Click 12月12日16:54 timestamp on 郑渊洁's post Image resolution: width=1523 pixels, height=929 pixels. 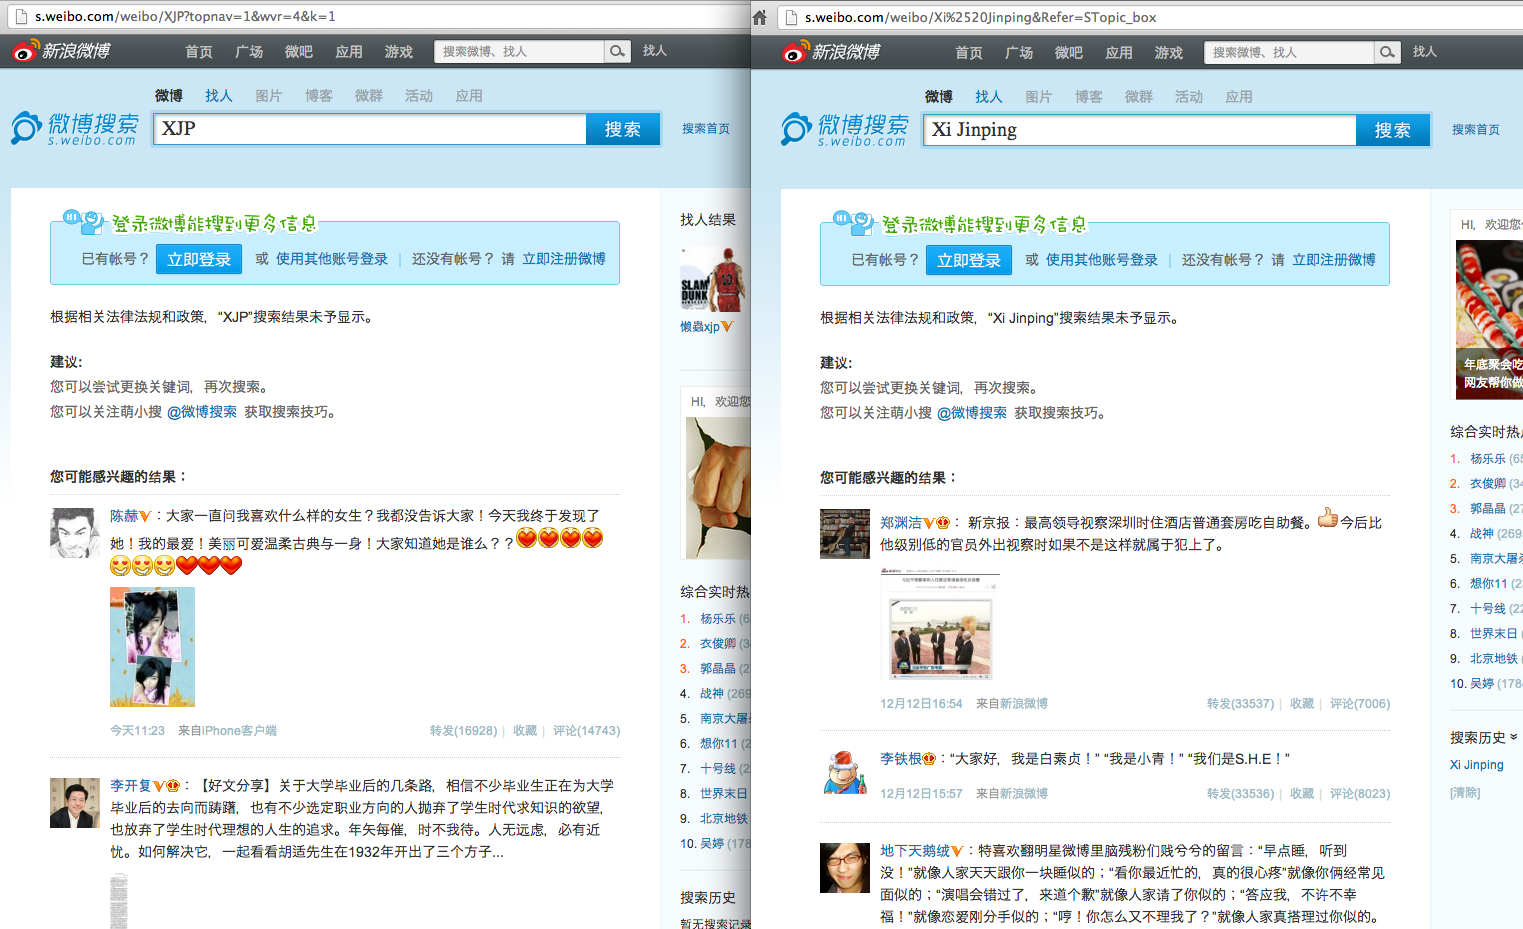tap(921, 704)
